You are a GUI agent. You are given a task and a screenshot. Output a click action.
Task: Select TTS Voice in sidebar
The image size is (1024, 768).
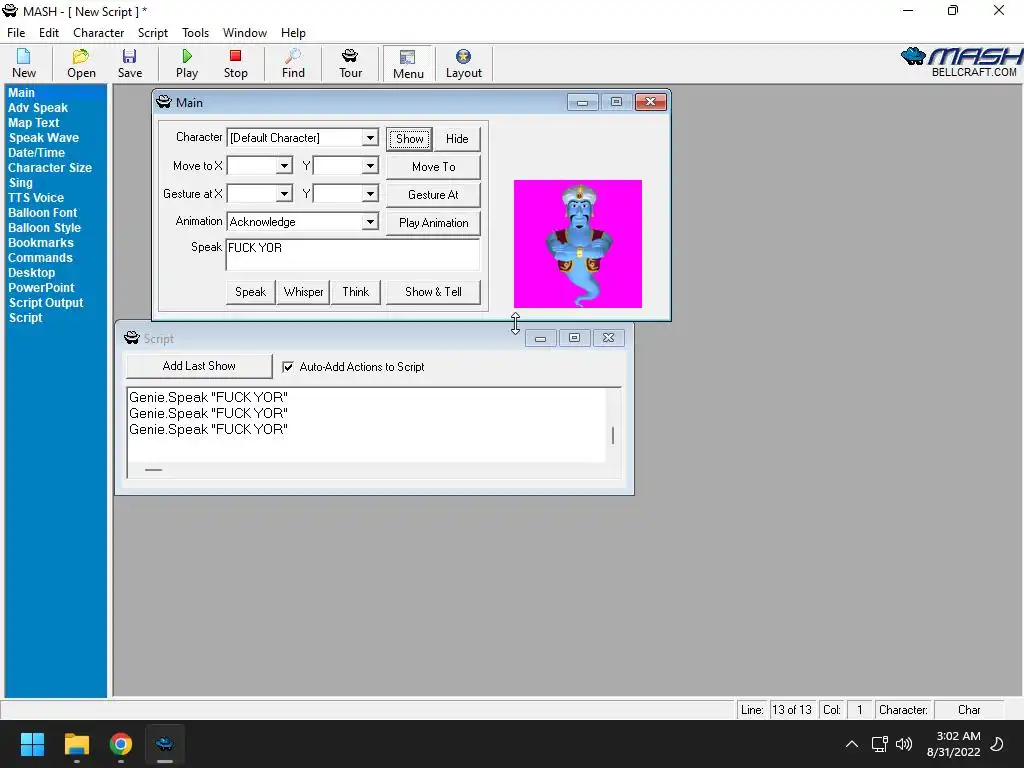(36, 198)
